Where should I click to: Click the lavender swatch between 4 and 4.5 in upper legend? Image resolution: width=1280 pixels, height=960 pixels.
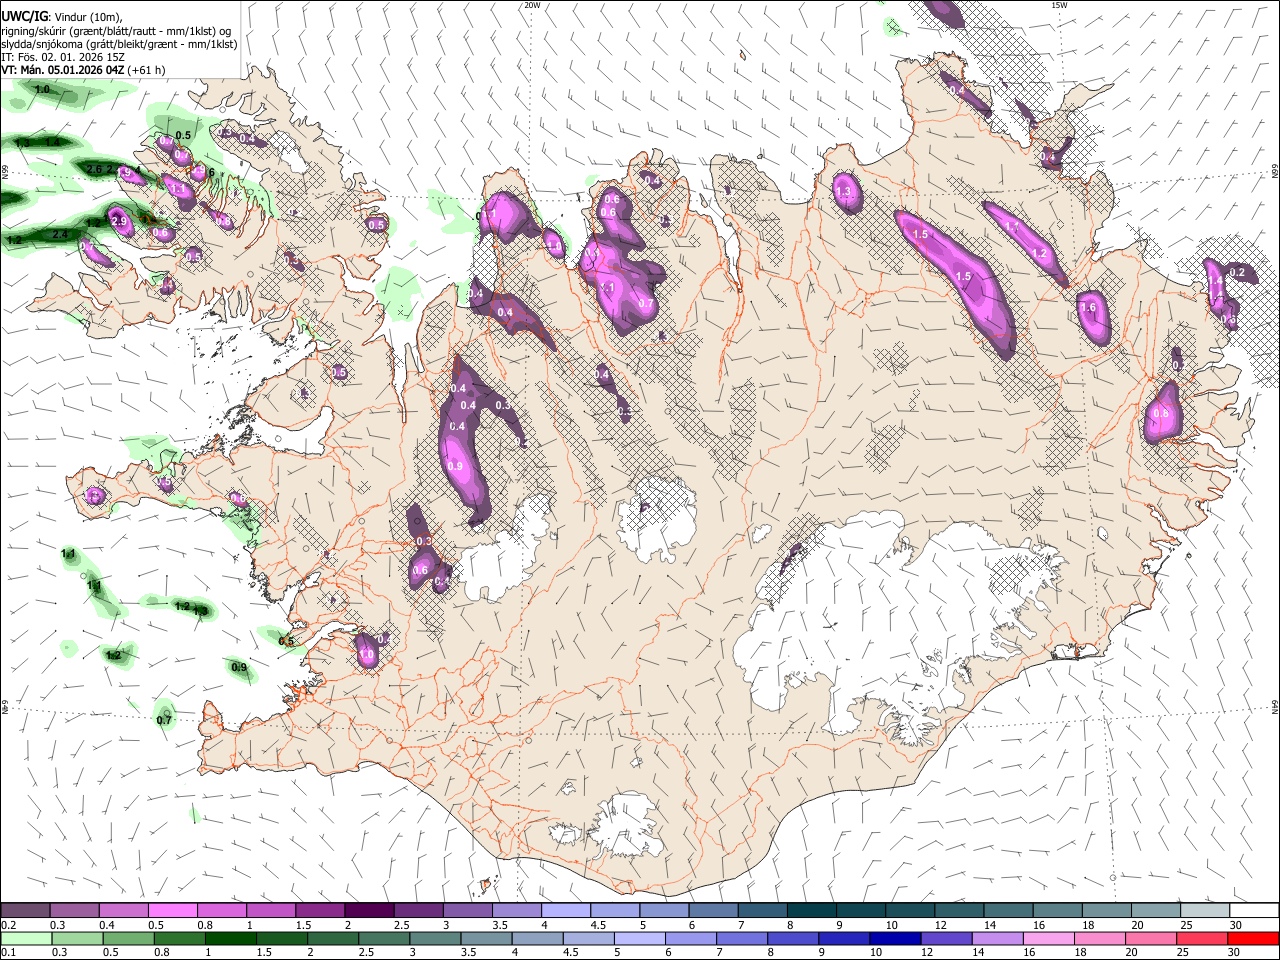click(564, 910)
